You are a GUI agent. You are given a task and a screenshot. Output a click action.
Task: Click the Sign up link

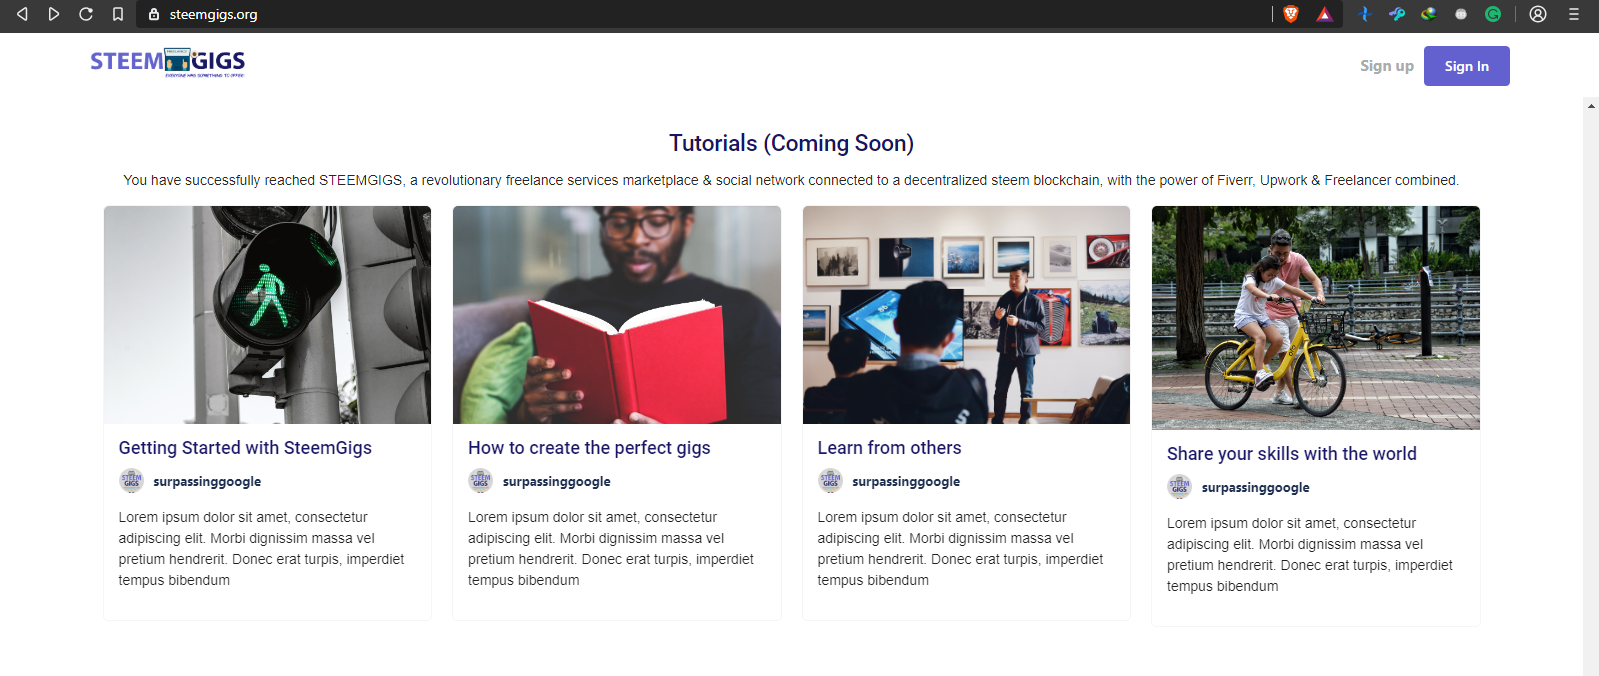(1387, 66)
